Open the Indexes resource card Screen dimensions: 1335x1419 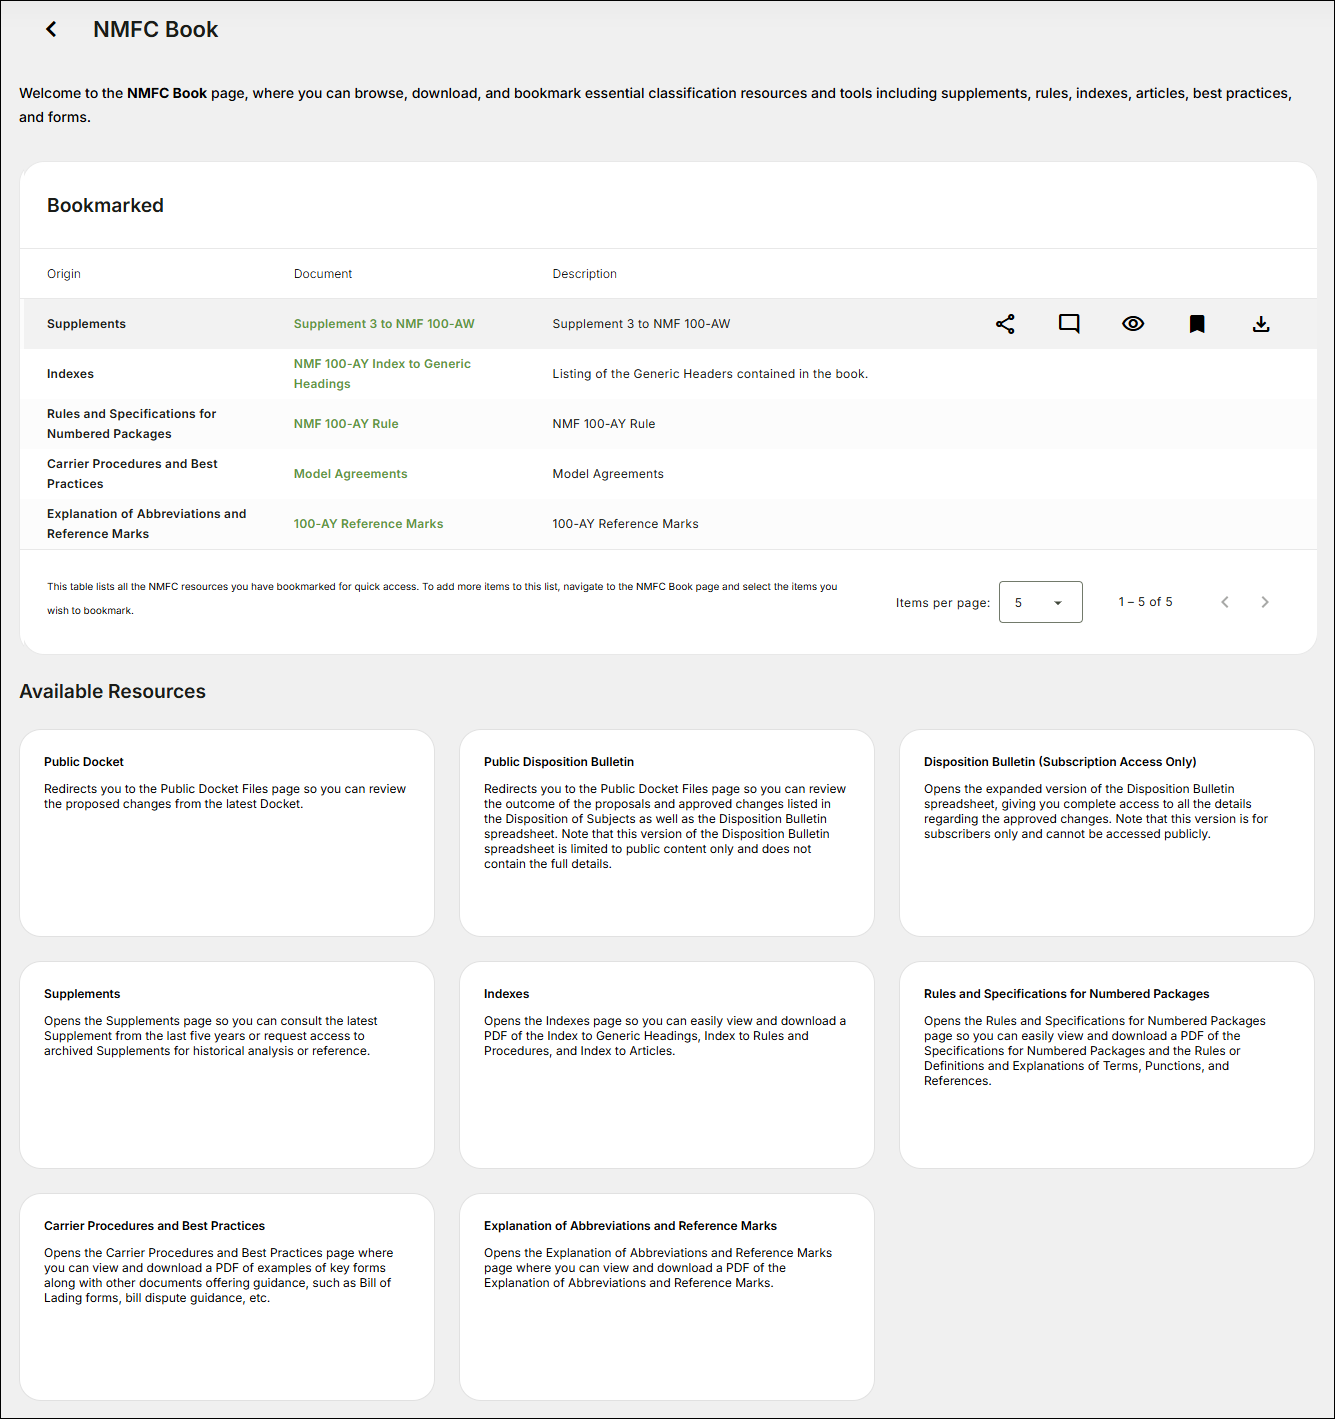pyautogui.click(x=667, y=1064)
